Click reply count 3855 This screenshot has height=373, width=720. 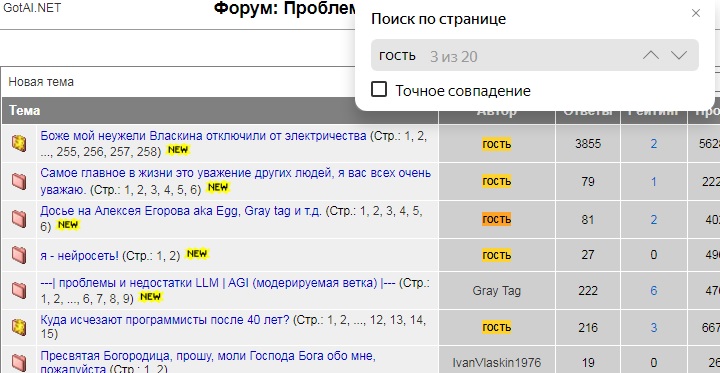pyautogui.click(x=588, y=144)
